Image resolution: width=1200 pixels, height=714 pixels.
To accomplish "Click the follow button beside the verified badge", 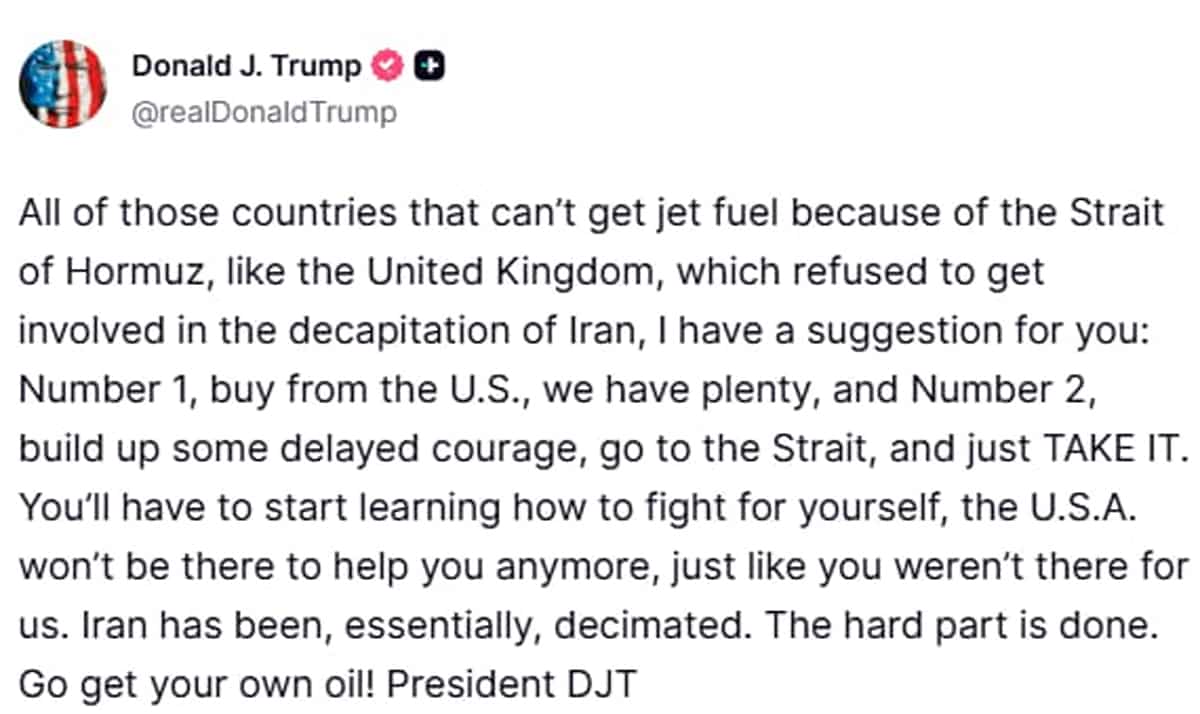I will click(x=428, y=66).
